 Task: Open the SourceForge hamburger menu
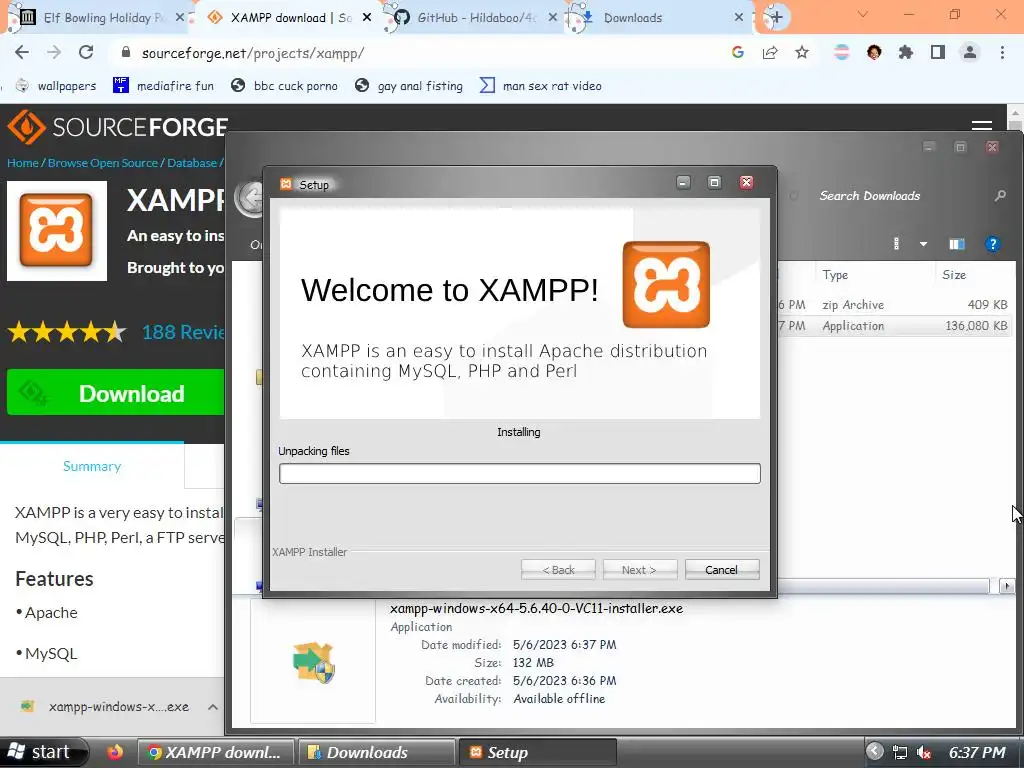click(982, 124)
